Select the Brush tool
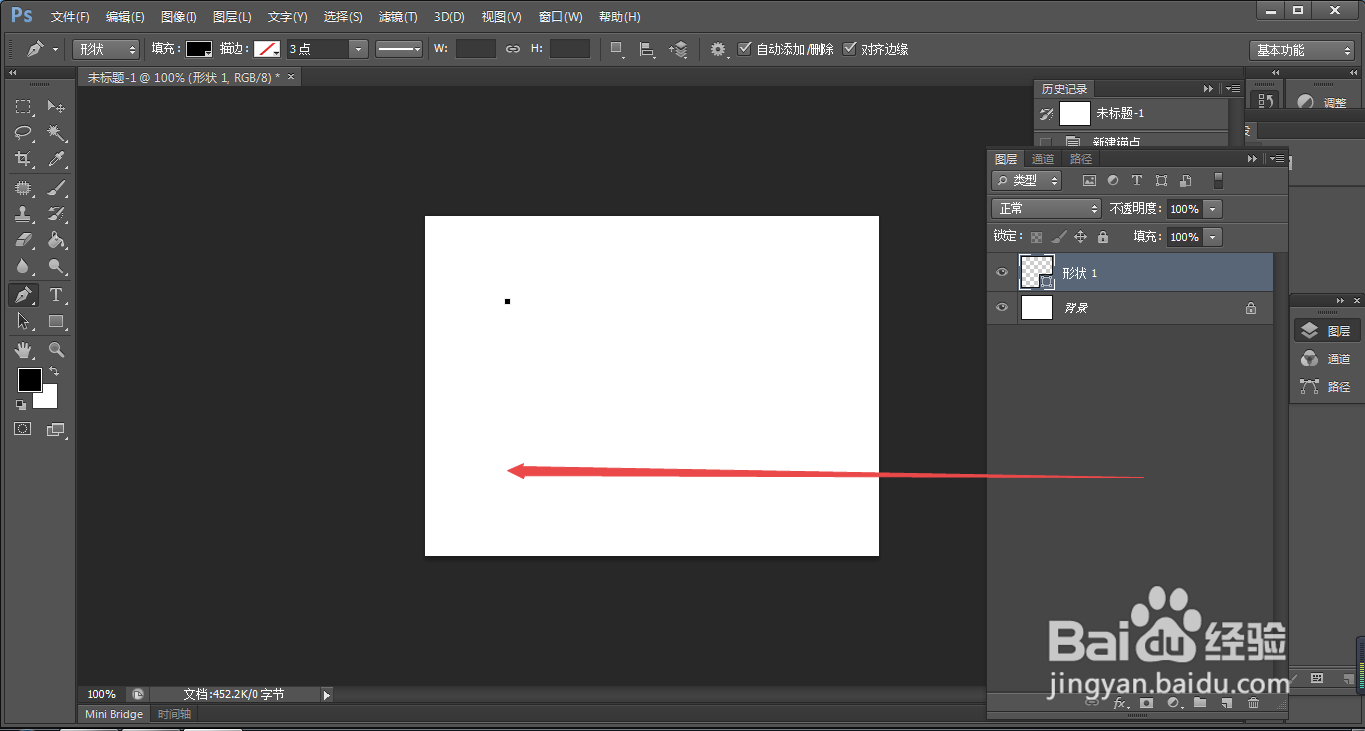 (57, 188)
